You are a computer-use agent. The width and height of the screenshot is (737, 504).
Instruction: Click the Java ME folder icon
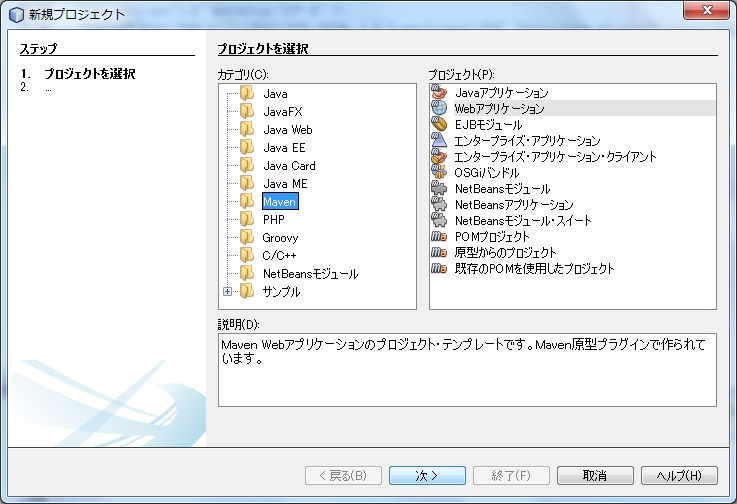coord(247,183)
